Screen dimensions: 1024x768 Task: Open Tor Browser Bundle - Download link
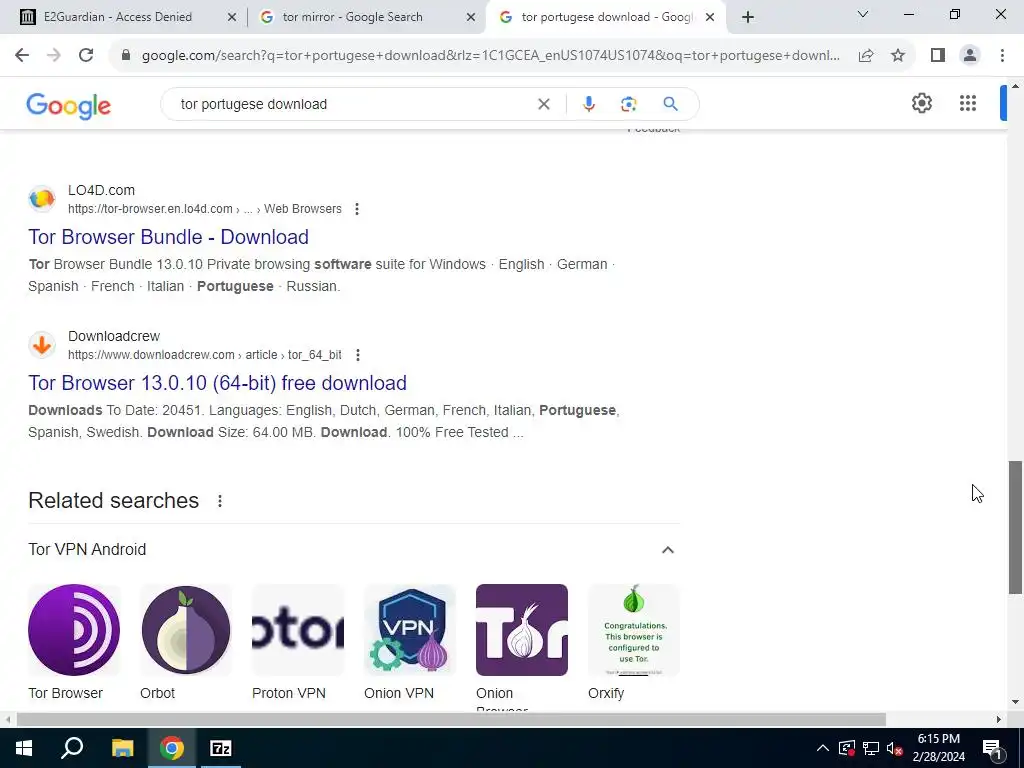pos(168,237)
